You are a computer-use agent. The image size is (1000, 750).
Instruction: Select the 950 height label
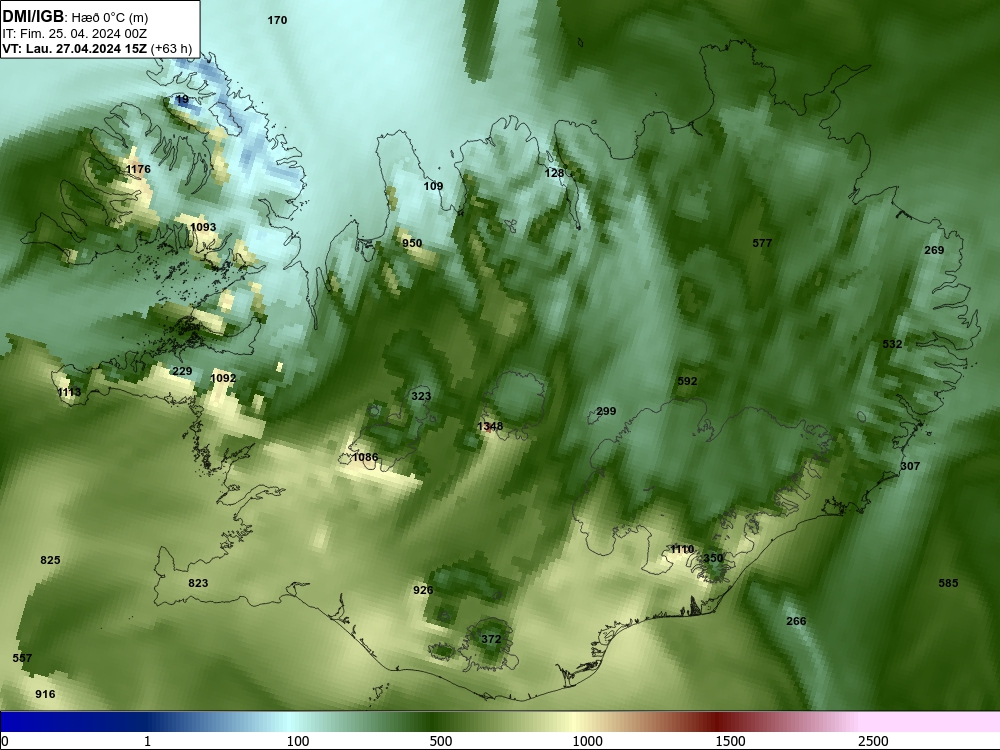(x=412, y=243)
